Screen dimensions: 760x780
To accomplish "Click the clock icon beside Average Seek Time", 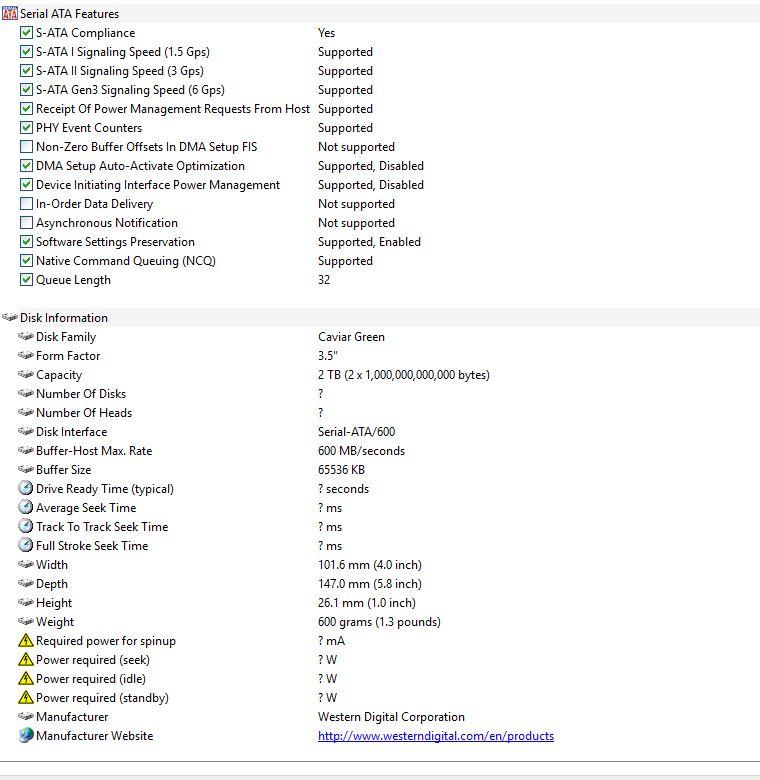I will pos(25,507).
